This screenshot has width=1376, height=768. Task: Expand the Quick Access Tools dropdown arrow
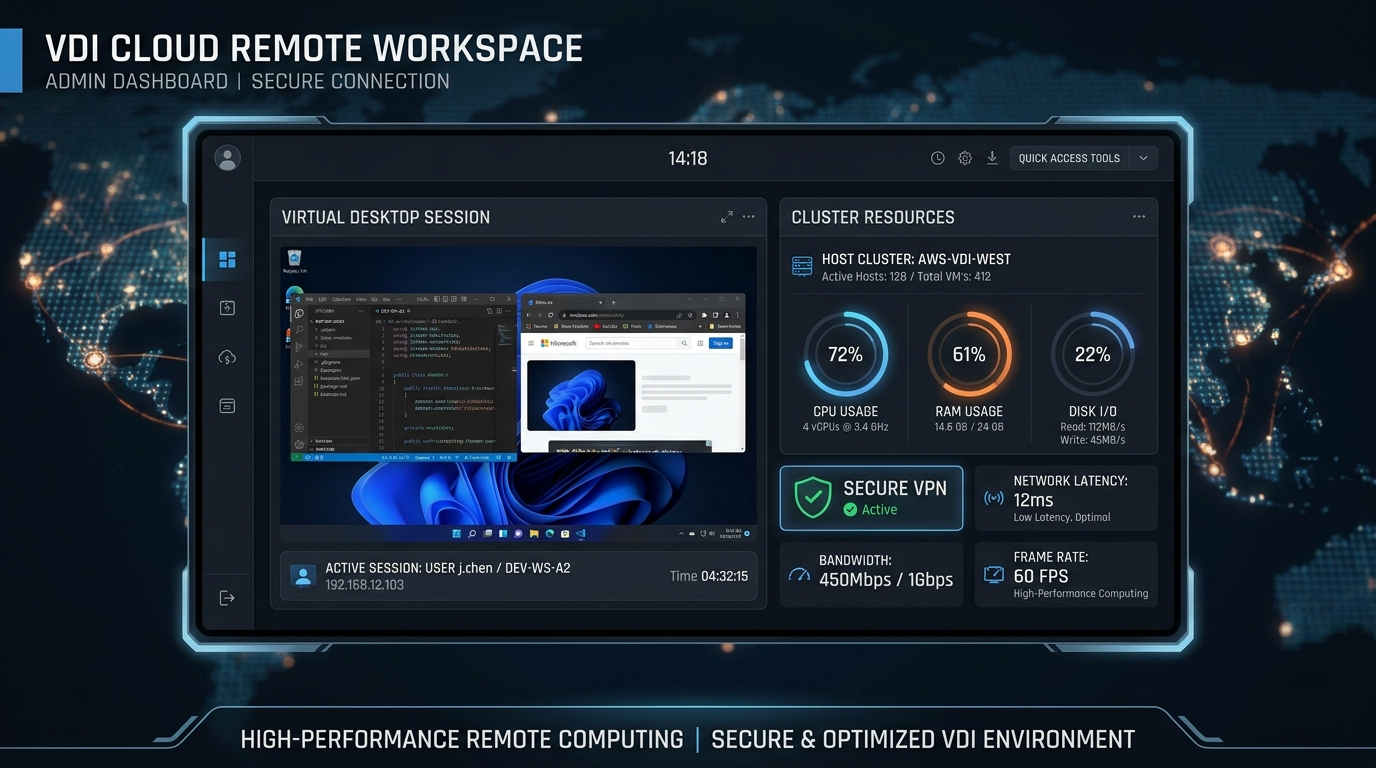pyautogui.click(x=1143, y=158)
